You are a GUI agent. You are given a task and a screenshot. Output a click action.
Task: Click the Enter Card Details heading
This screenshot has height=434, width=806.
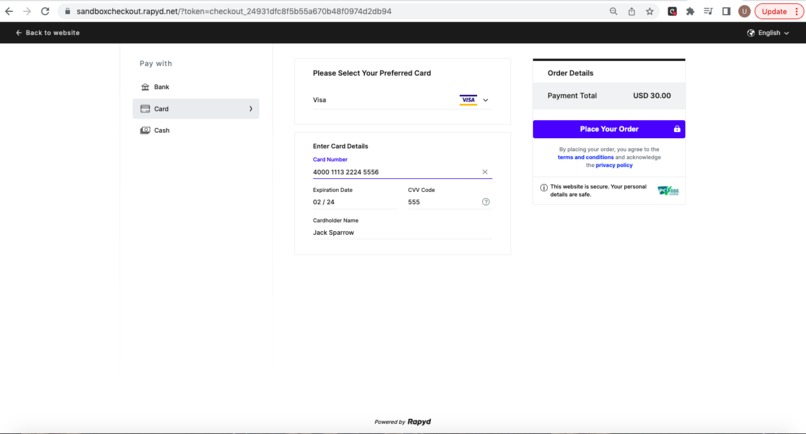tap(340, 146)
